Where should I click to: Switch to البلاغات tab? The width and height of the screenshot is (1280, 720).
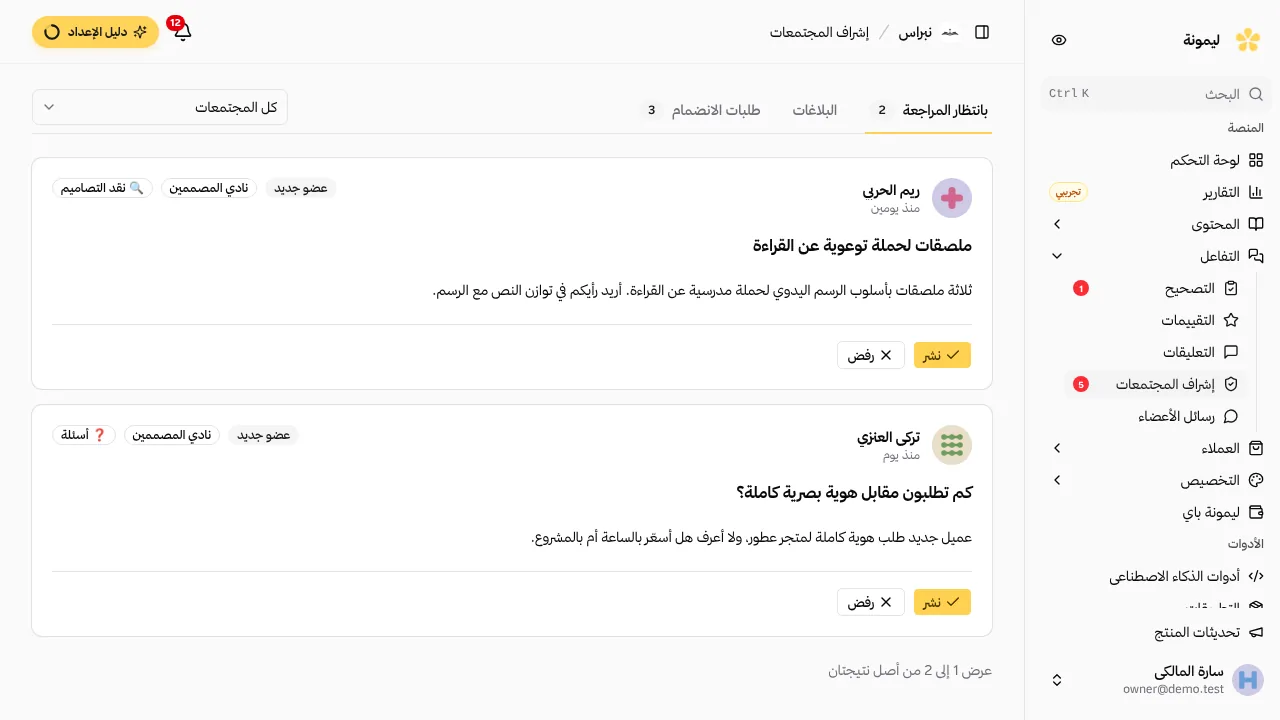[815, 110]
